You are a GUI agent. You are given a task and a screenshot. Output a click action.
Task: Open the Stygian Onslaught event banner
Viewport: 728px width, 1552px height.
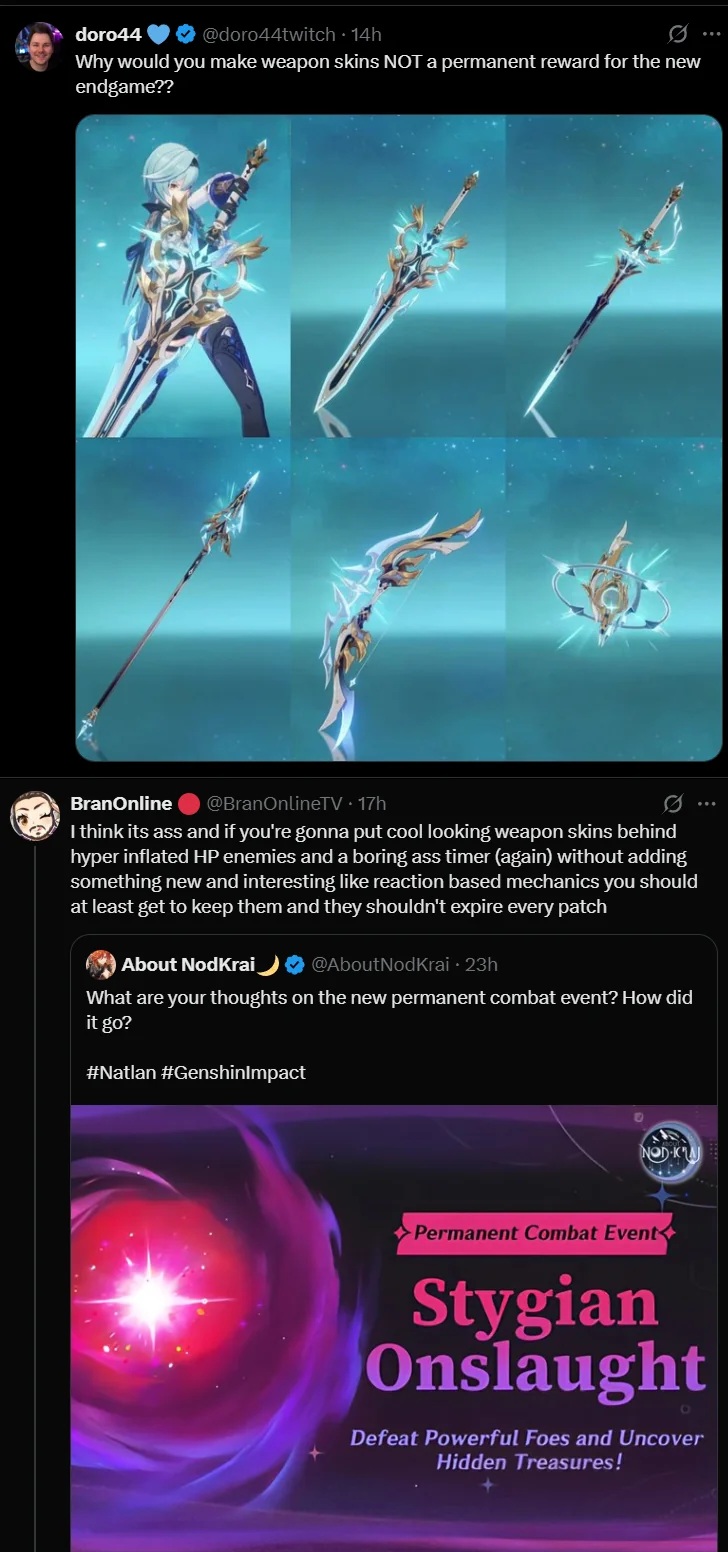[394, 1328]
